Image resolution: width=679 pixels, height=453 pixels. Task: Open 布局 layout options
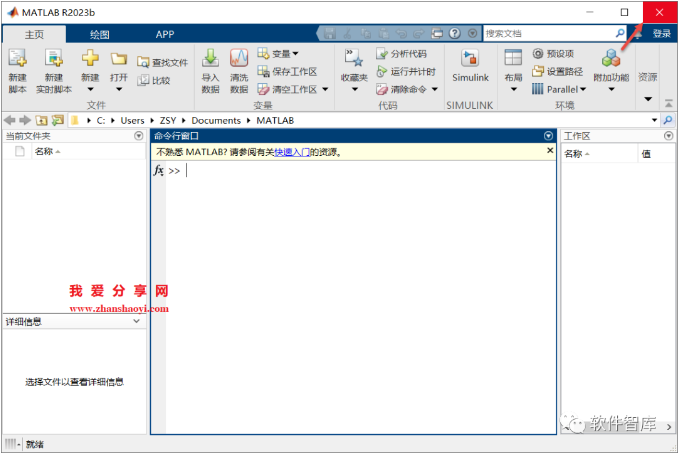click(513, 71)
